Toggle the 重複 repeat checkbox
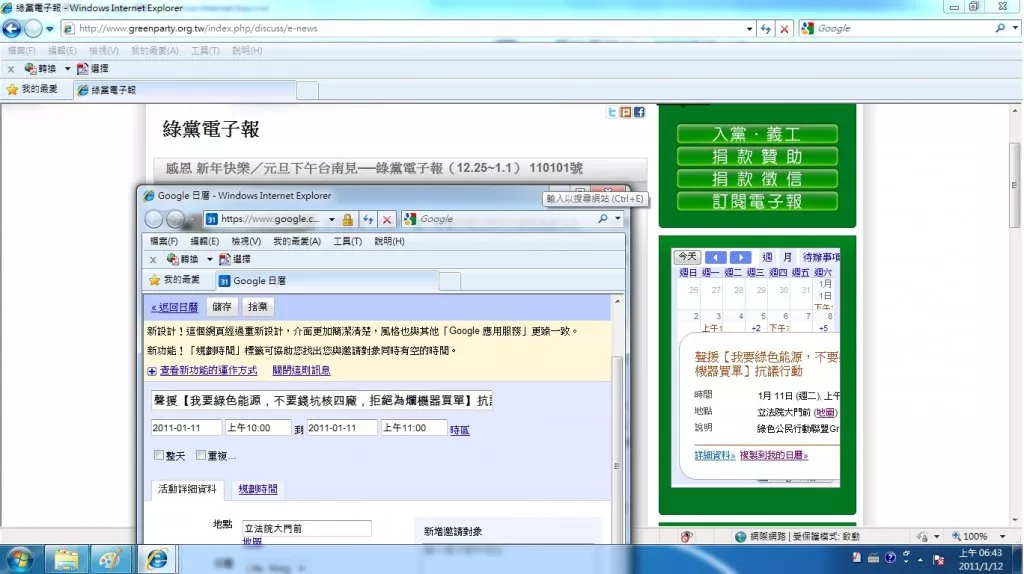 200,455
